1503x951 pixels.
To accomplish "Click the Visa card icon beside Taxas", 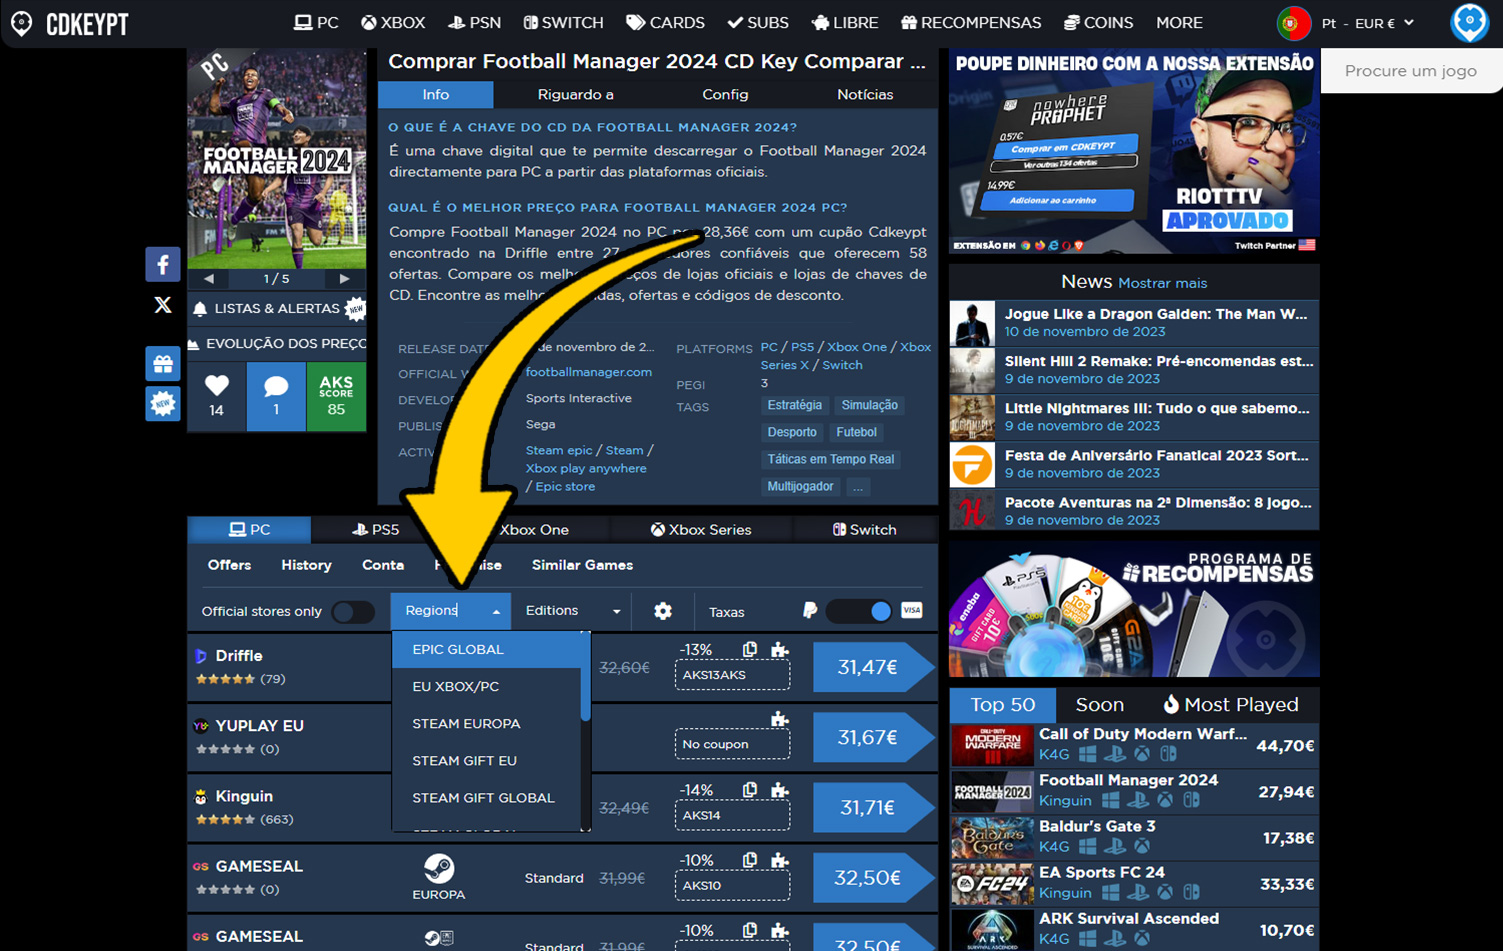I will coord(912,610).
